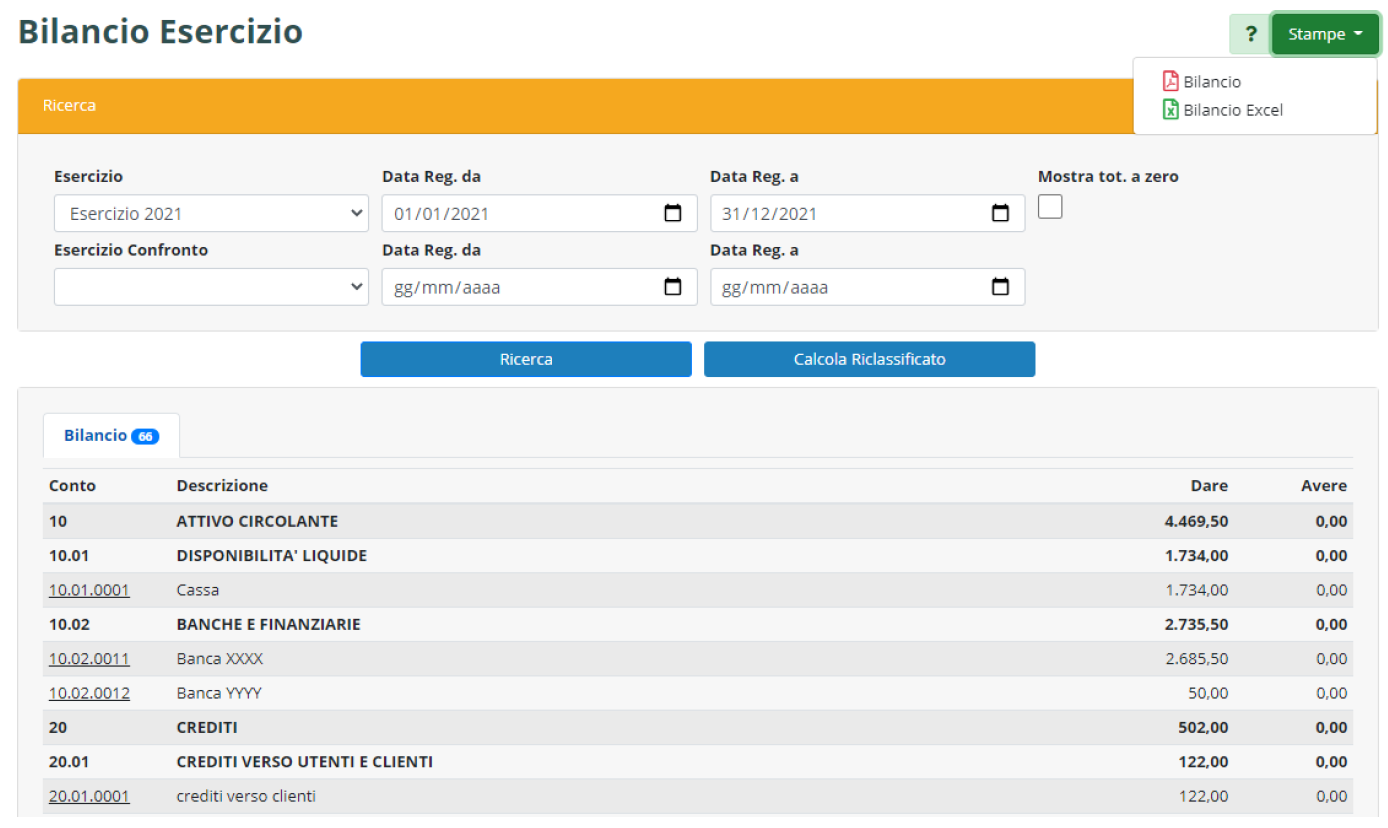Open the green question mark help button
The image size is (1388, 828).
pyautogui.click(x=1249, y=35)
